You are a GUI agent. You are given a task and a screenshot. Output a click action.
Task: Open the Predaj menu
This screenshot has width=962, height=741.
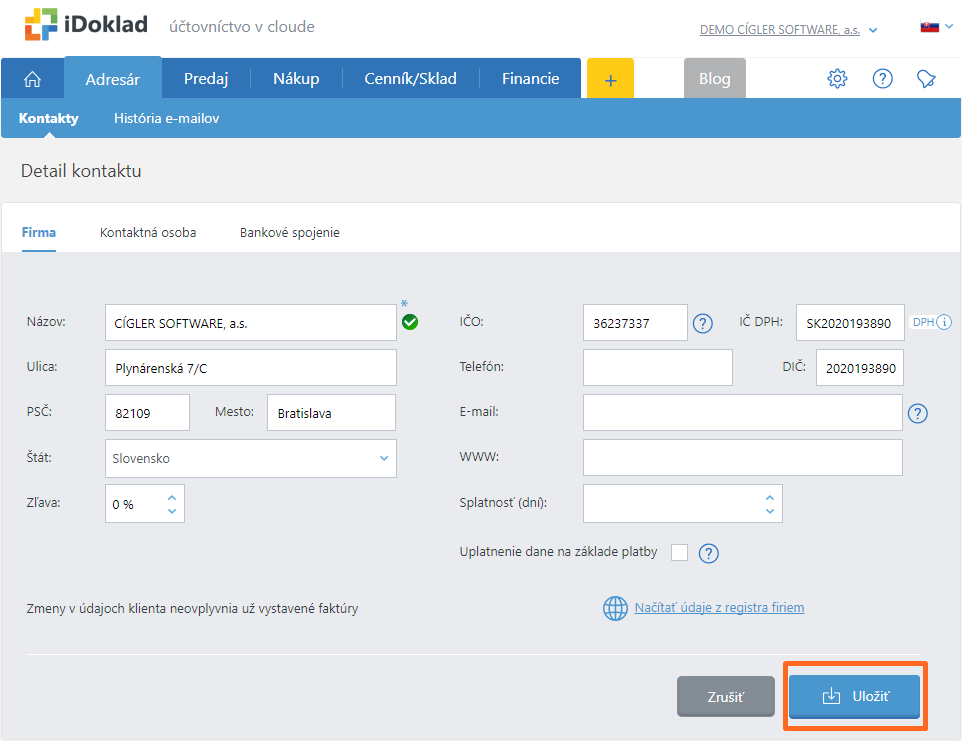206,79
